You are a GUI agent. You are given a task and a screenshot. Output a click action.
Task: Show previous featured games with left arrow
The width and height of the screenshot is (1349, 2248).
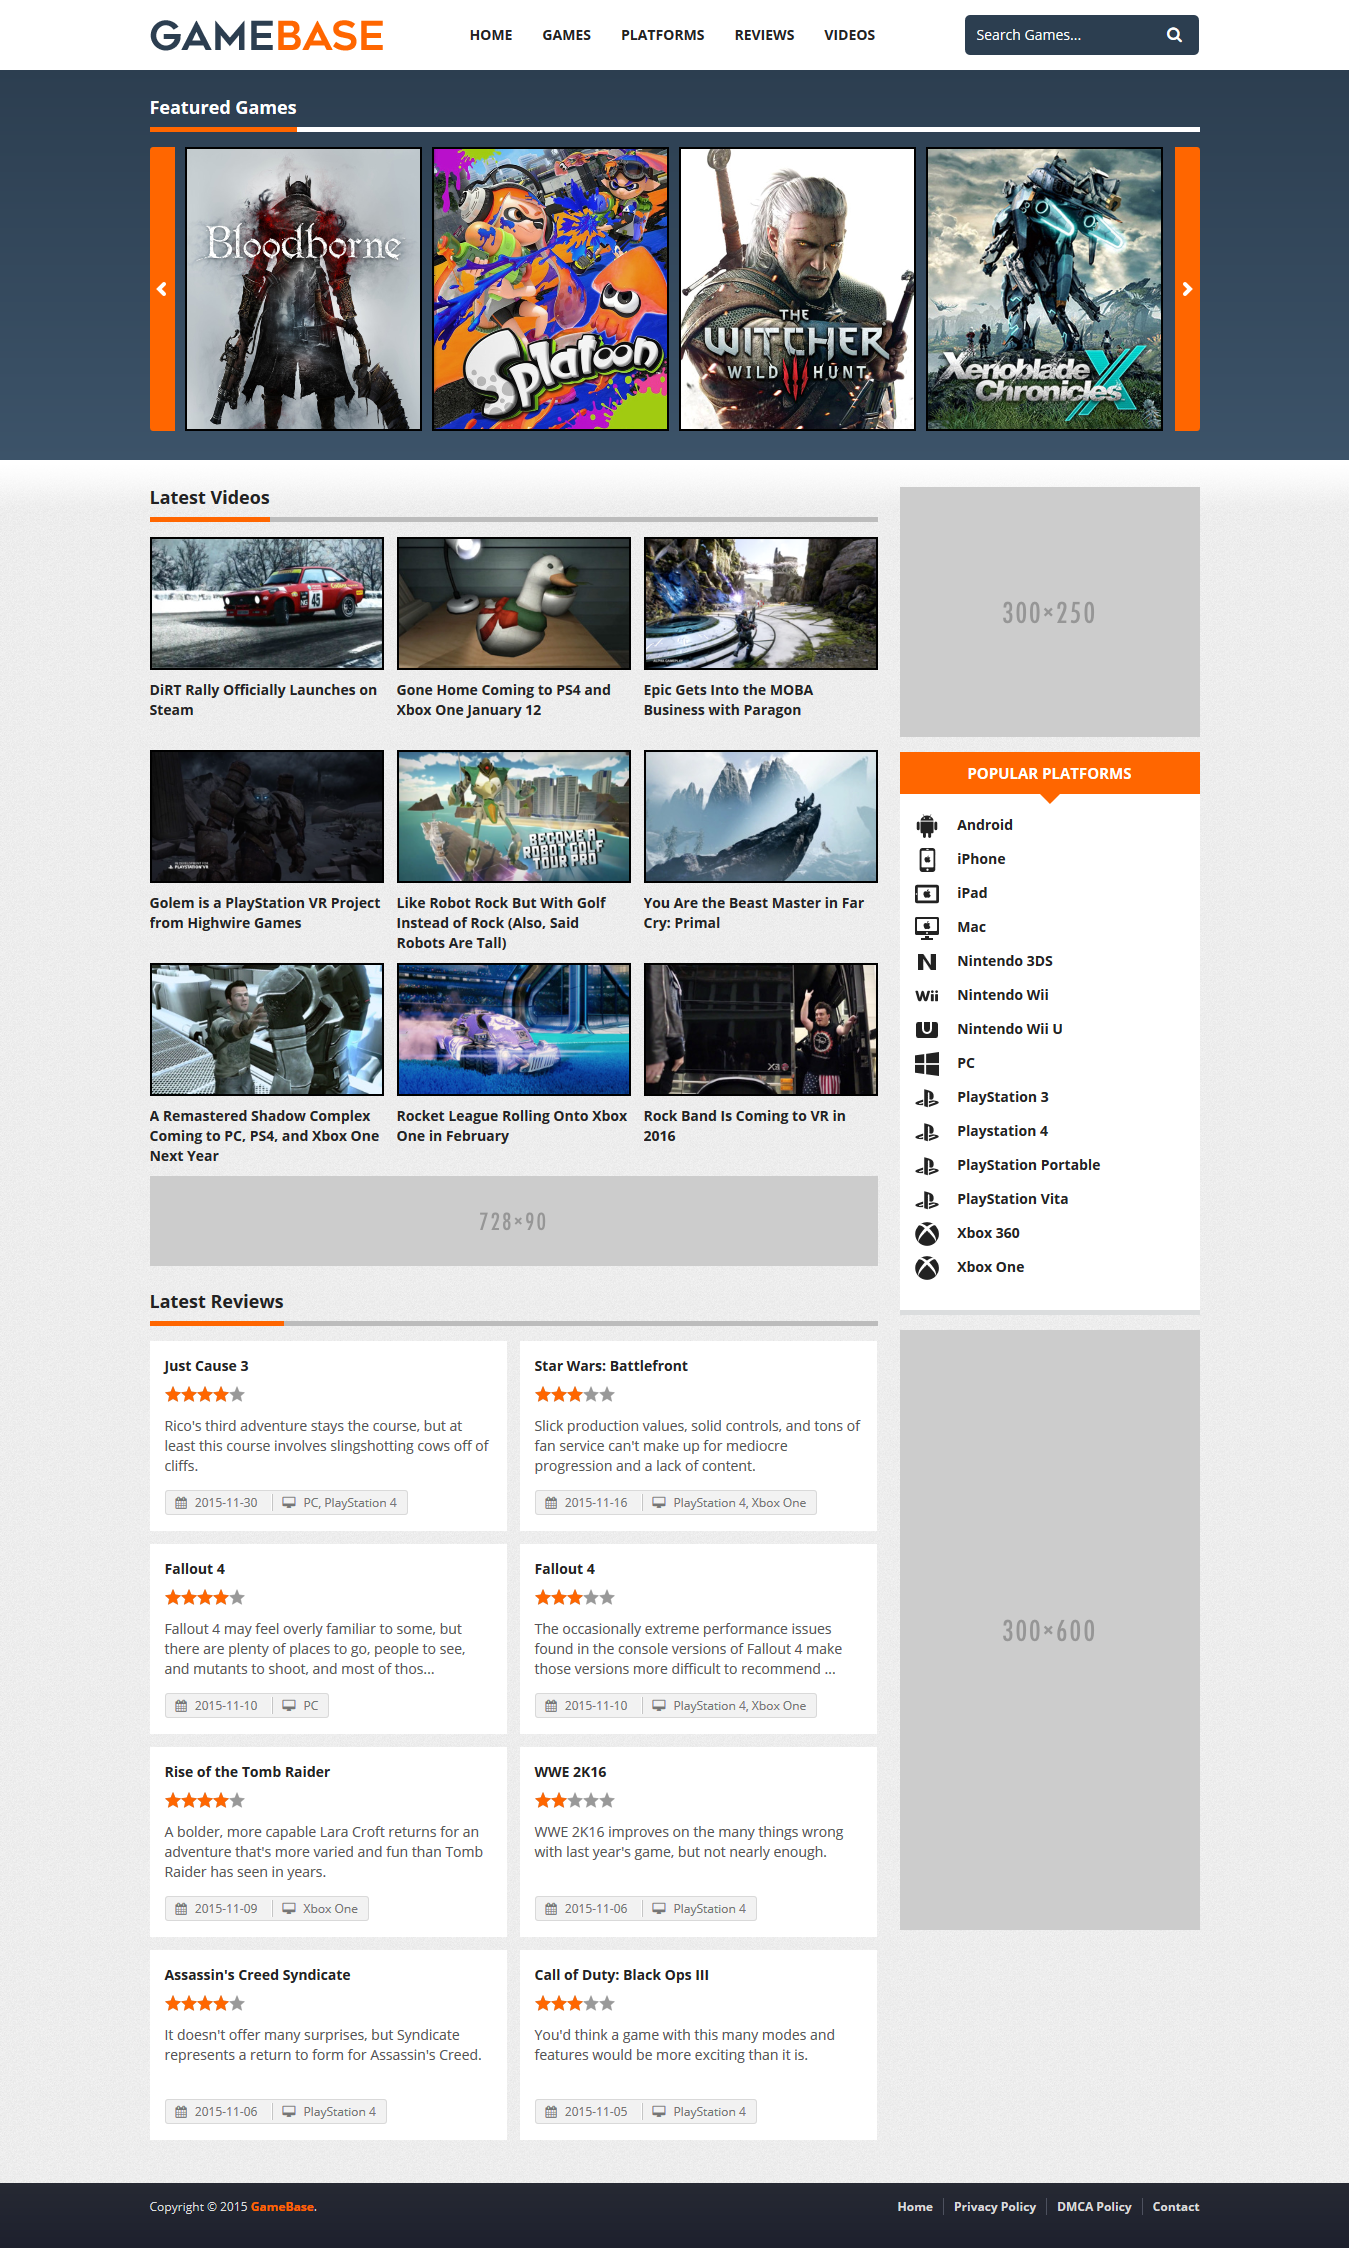click(162, 289)
